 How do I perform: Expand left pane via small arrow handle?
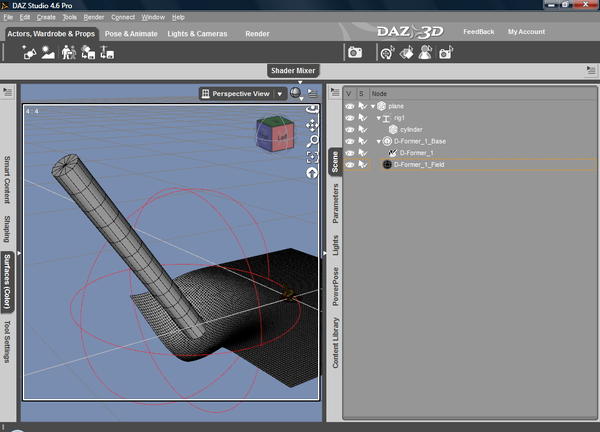[19, 253]
